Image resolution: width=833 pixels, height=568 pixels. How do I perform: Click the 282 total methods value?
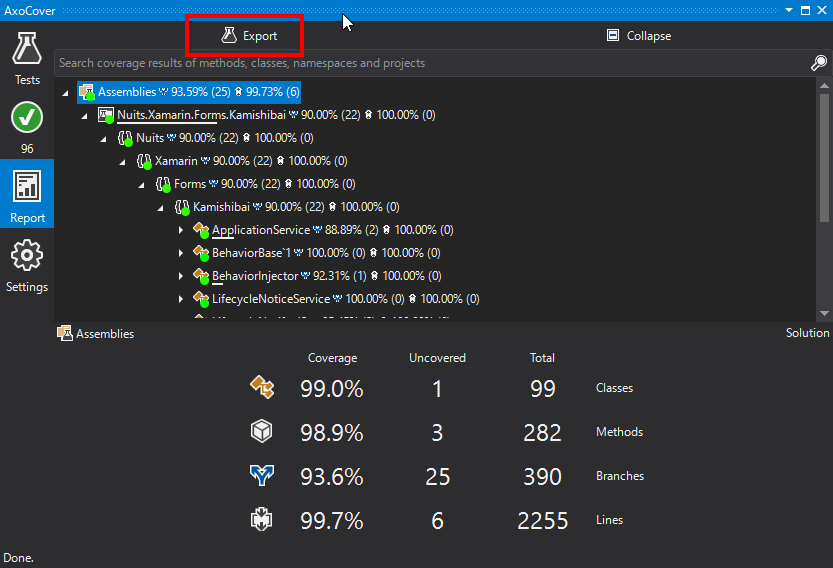click(542, 433)
